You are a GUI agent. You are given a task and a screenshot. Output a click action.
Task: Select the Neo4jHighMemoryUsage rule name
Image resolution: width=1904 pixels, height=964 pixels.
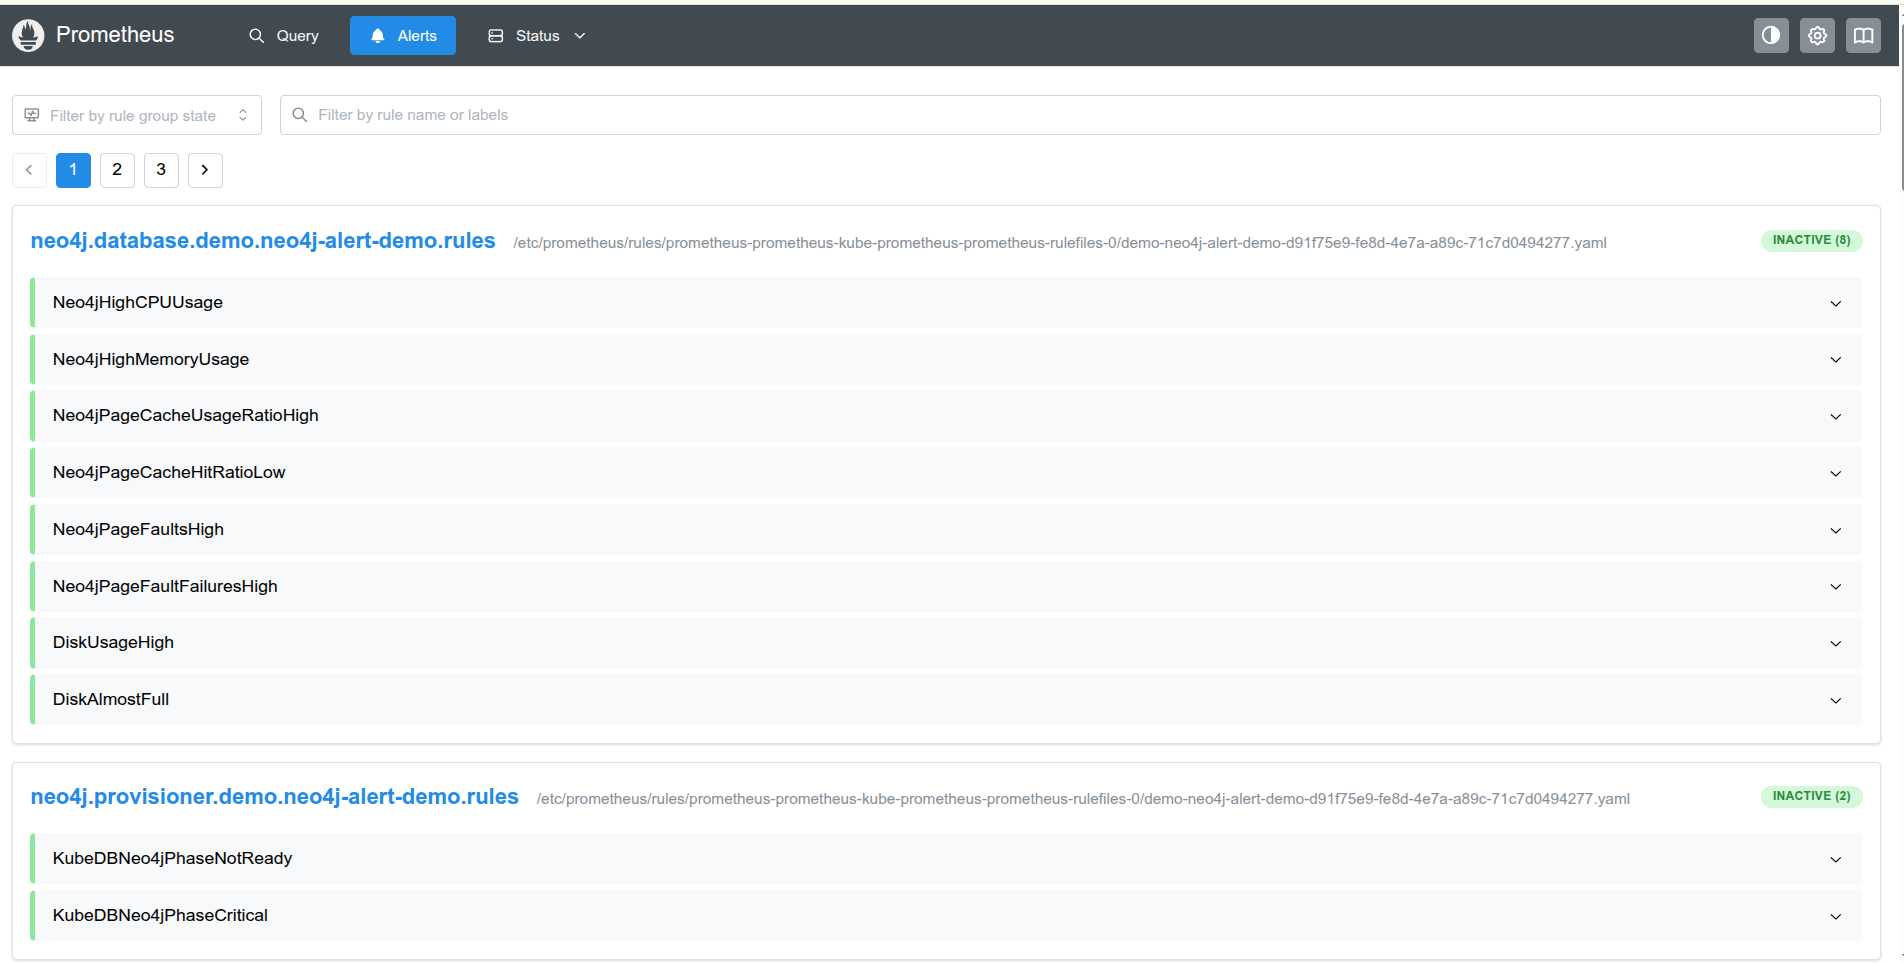tap(151, 359)
